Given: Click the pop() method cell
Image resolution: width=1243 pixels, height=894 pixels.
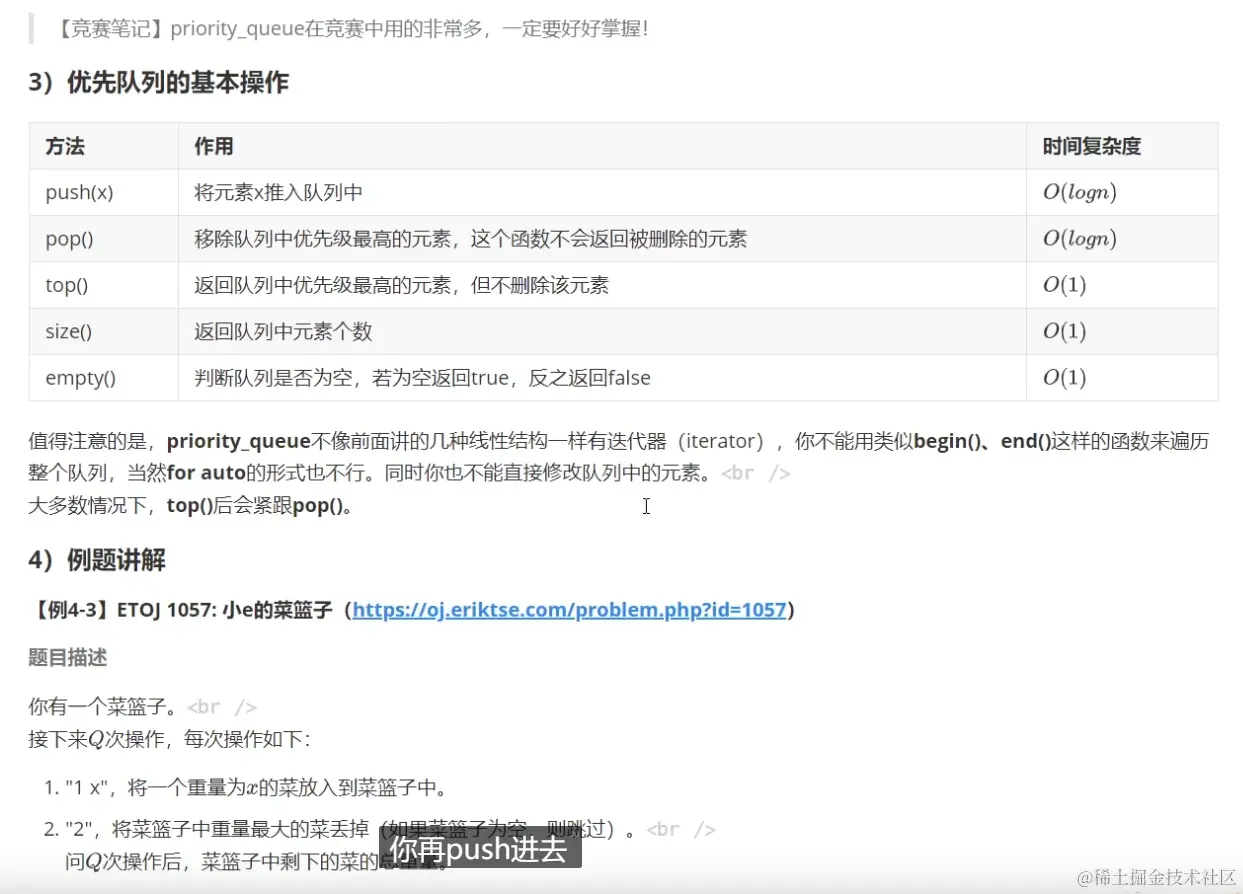Looking at the screenshot, I should (x=104, y=239).
